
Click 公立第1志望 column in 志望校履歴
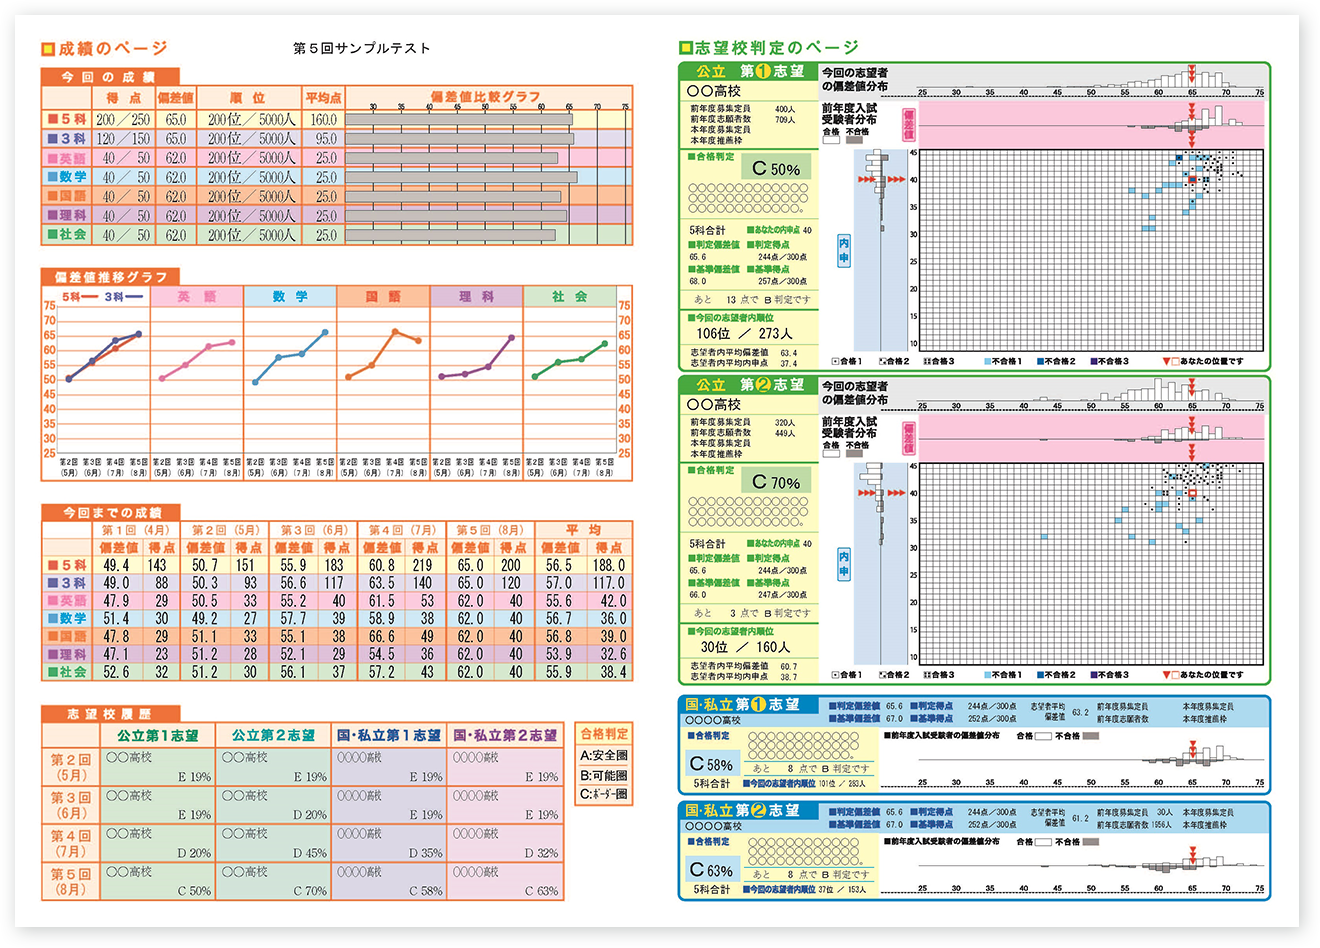157,735
